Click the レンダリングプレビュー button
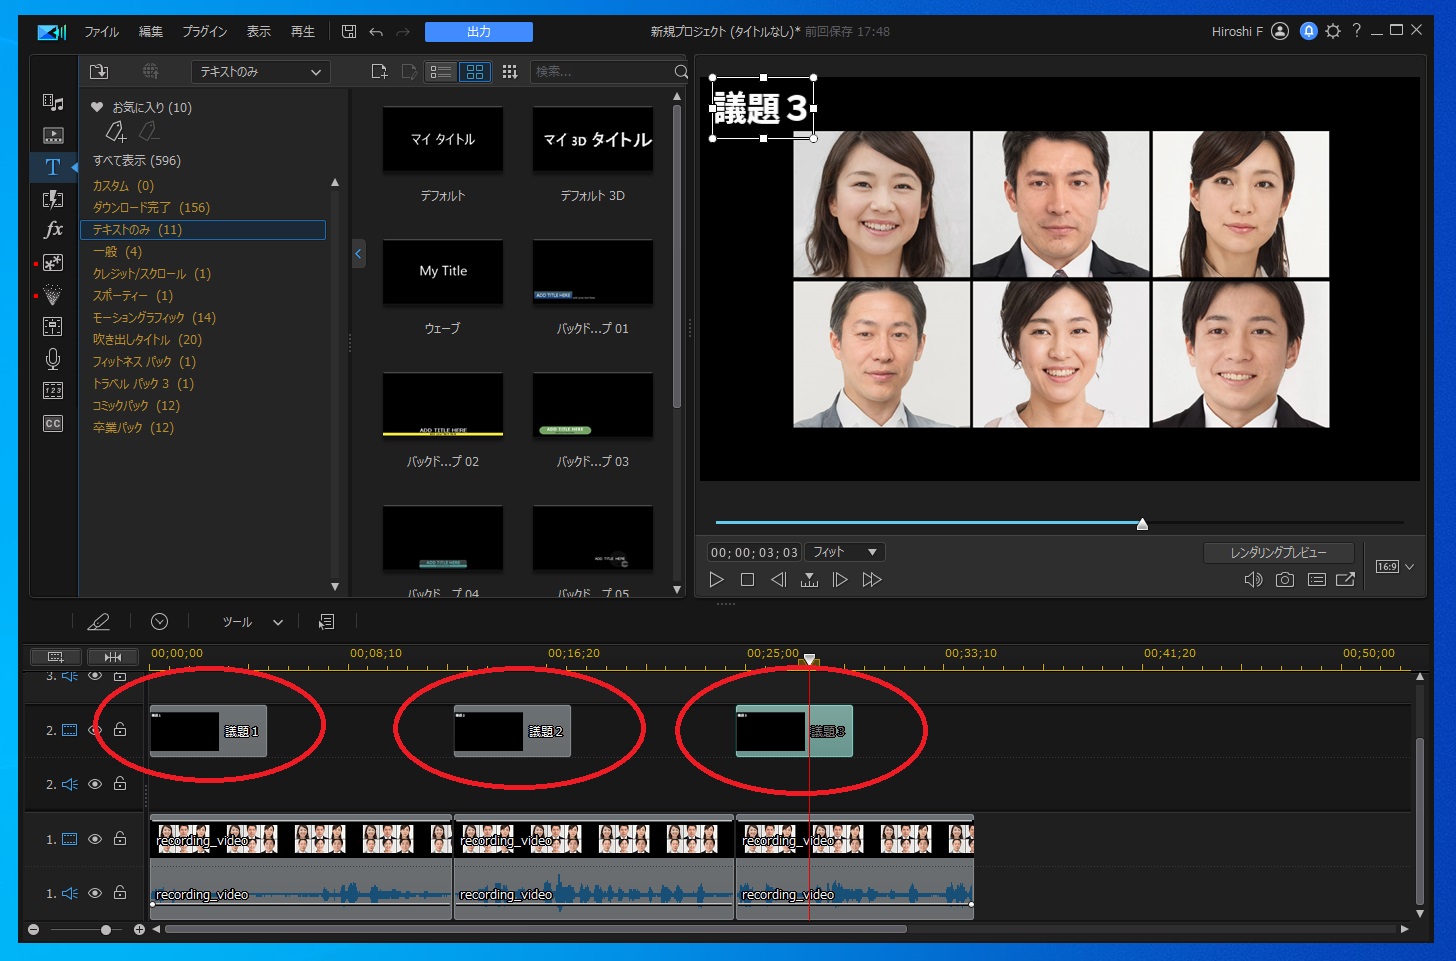This screenshot has width=1456, height=961. tap(1278, 552)
